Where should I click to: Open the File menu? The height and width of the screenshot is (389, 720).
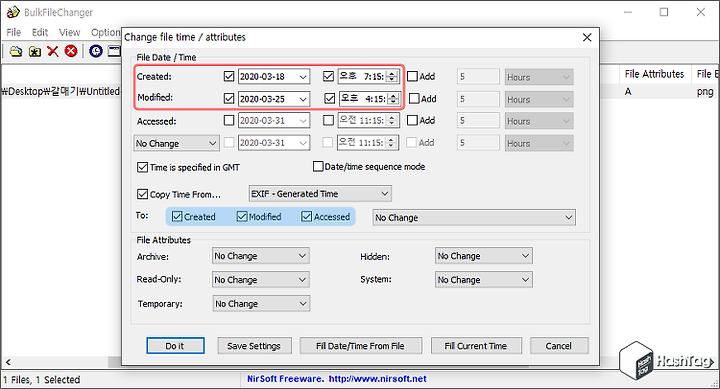click(x=13, y=32)
